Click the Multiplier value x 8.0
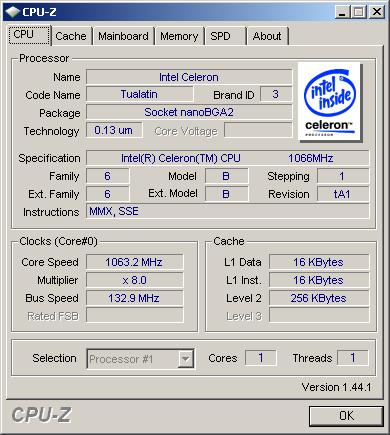390x435 pixels. [135, 280]
